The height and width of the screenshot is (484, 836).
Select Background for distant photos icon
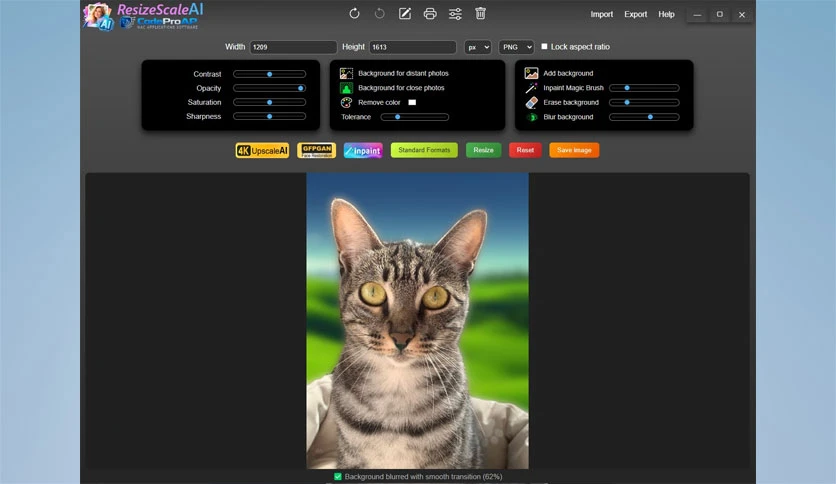click(x=346, y=74)
